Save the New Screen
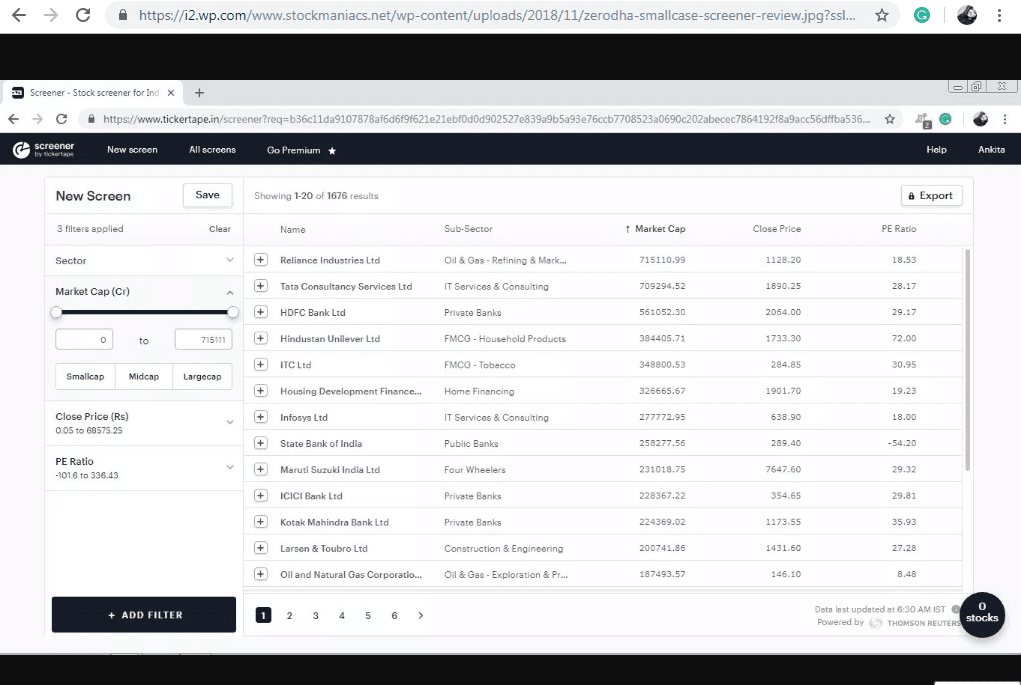The height and width of the screenshot is (685, 1021). [x=207, y=195]
